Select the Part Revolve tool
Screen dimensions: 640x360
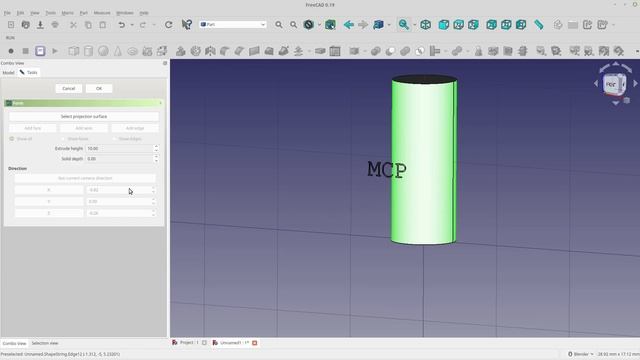196,51
